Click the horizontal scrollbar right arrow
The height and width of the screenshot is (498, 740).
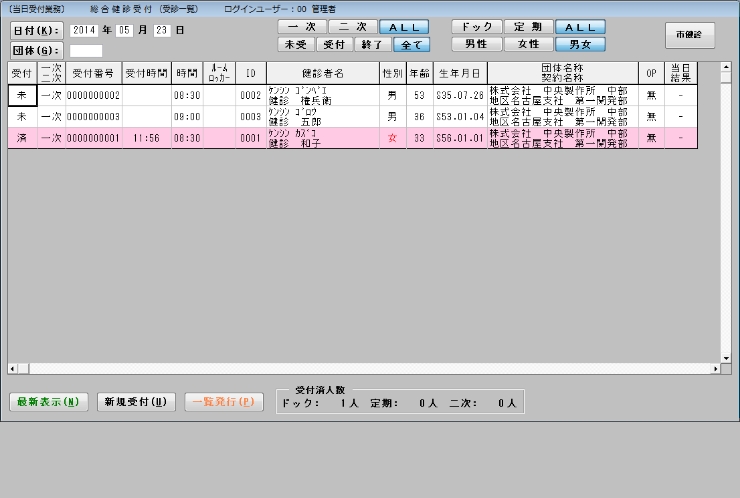click(x=716, y=369)
